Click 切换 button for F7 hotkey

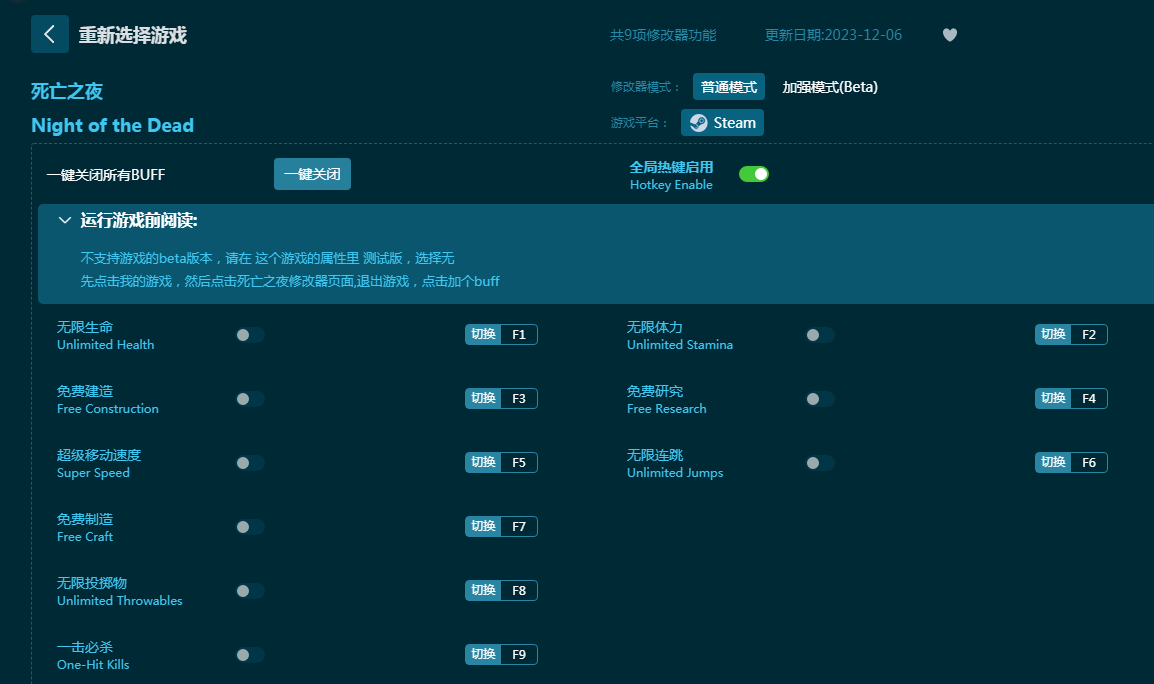pyautogui.click(x=483, y=526)
